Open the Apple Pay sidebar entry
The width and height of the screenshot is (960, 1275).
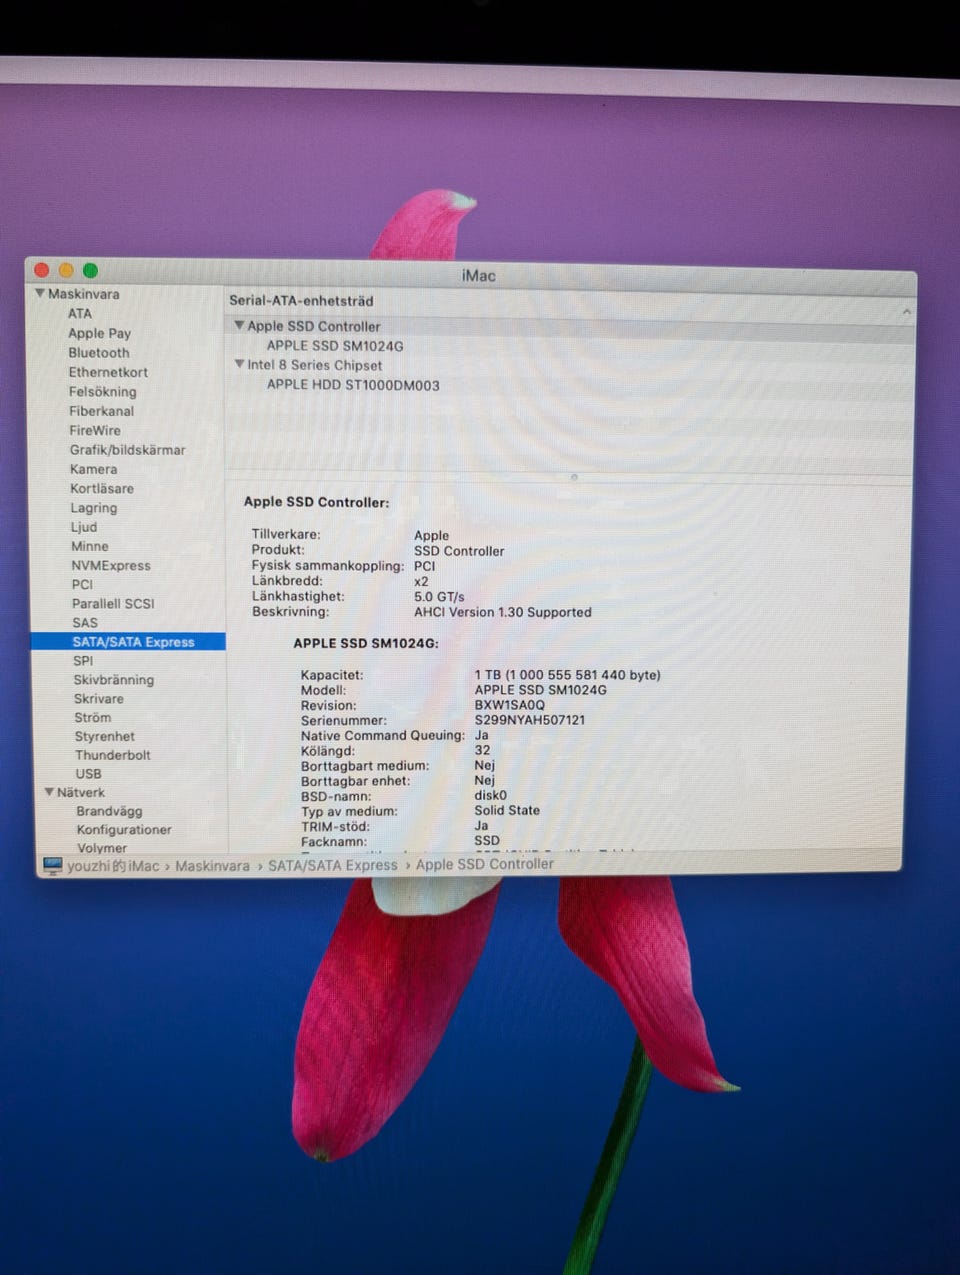click(x=99, y=333)
